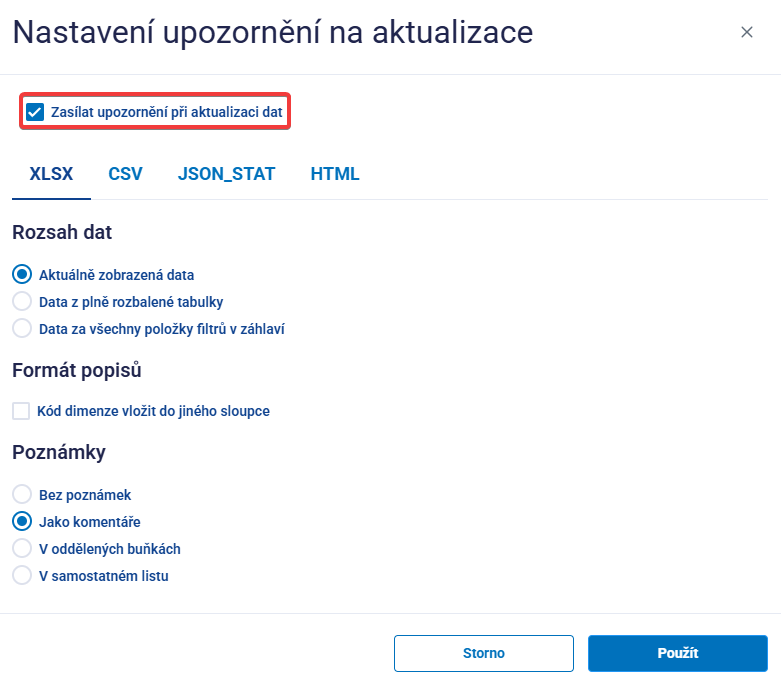This screenshot has height=685, width=781.
Task: Click the 'Formát popisů' section heading
Action: click(77, 370)
